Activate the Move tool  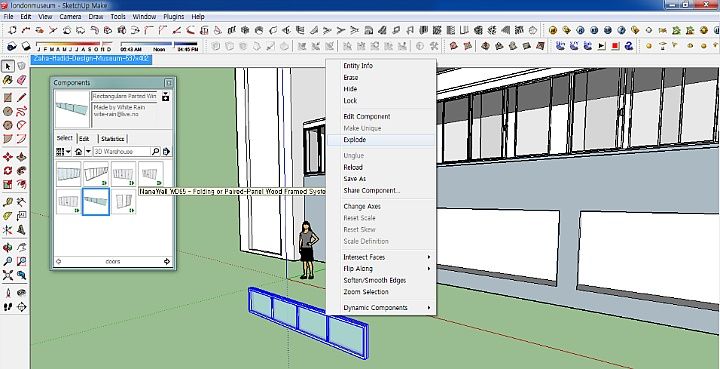point(8,157)
